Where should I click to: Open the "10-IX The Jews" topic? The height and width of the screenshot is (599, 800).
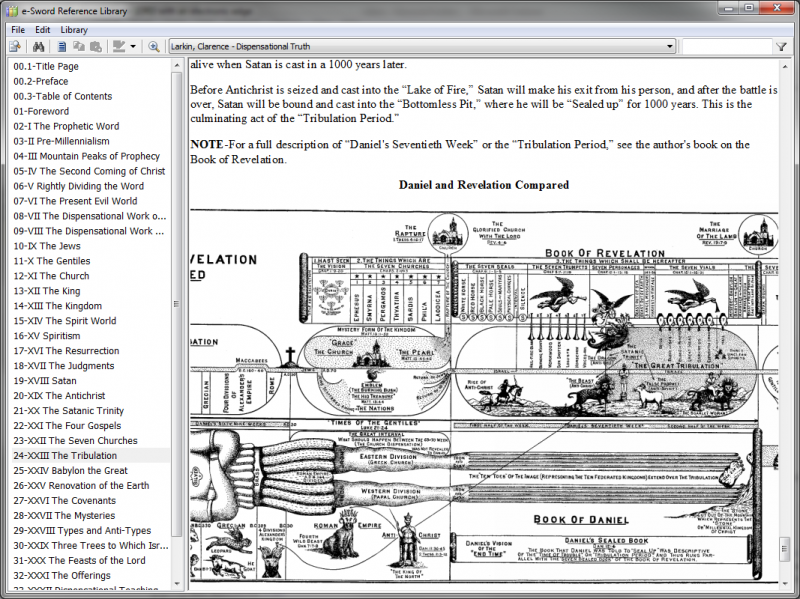click(47, 246)
